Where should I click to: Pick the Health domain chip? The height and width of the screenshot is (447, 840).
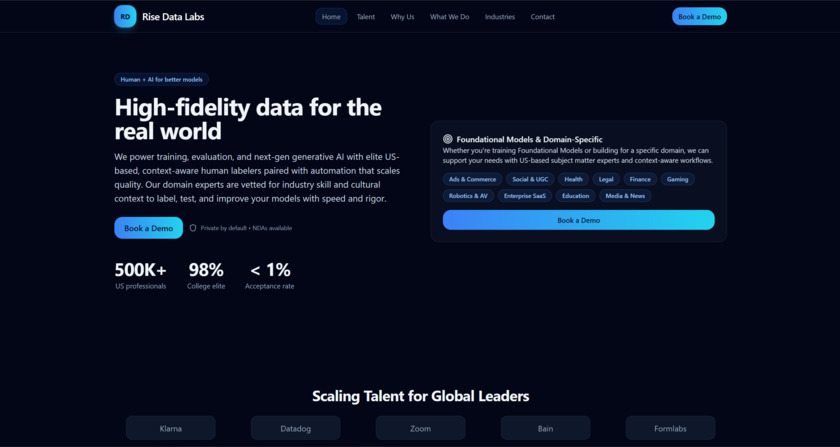573,179
